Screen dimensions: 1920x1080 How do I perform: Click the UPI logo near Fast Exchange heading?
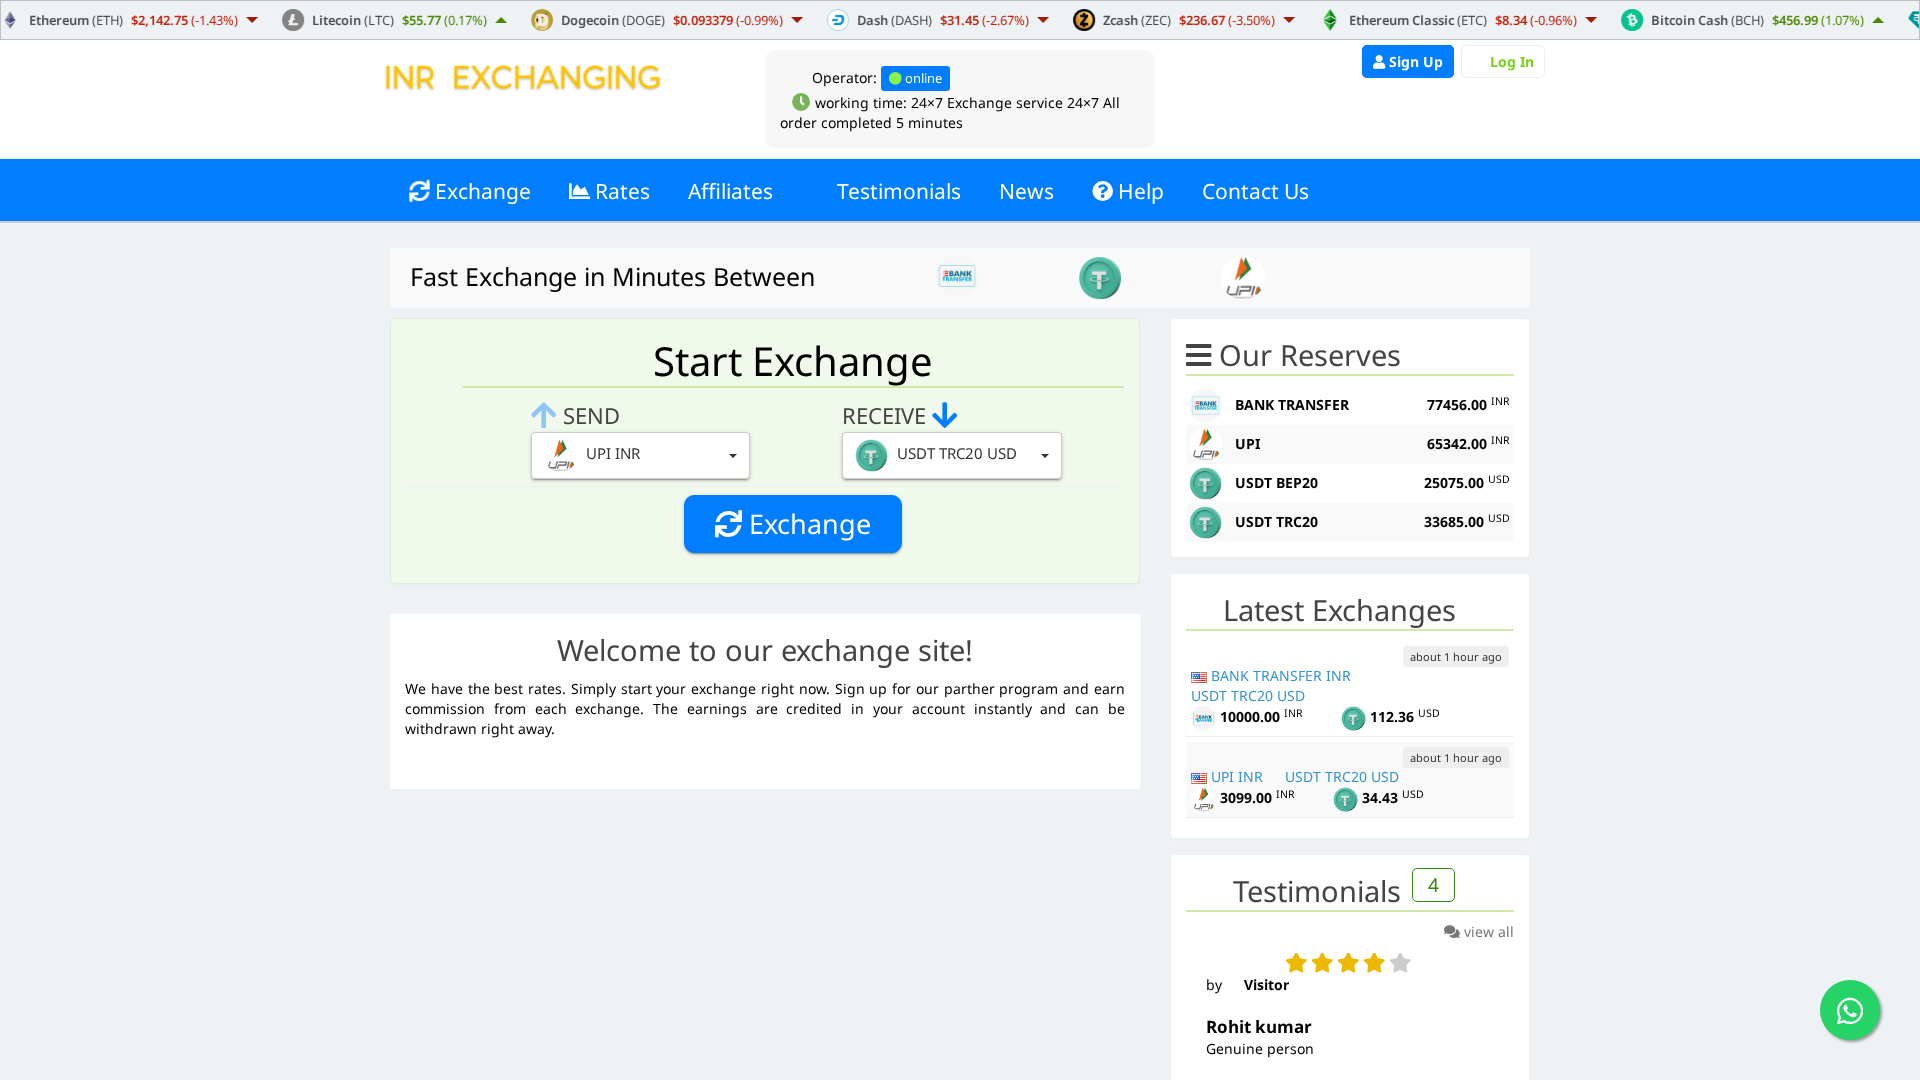click(x=1242, y=277)
